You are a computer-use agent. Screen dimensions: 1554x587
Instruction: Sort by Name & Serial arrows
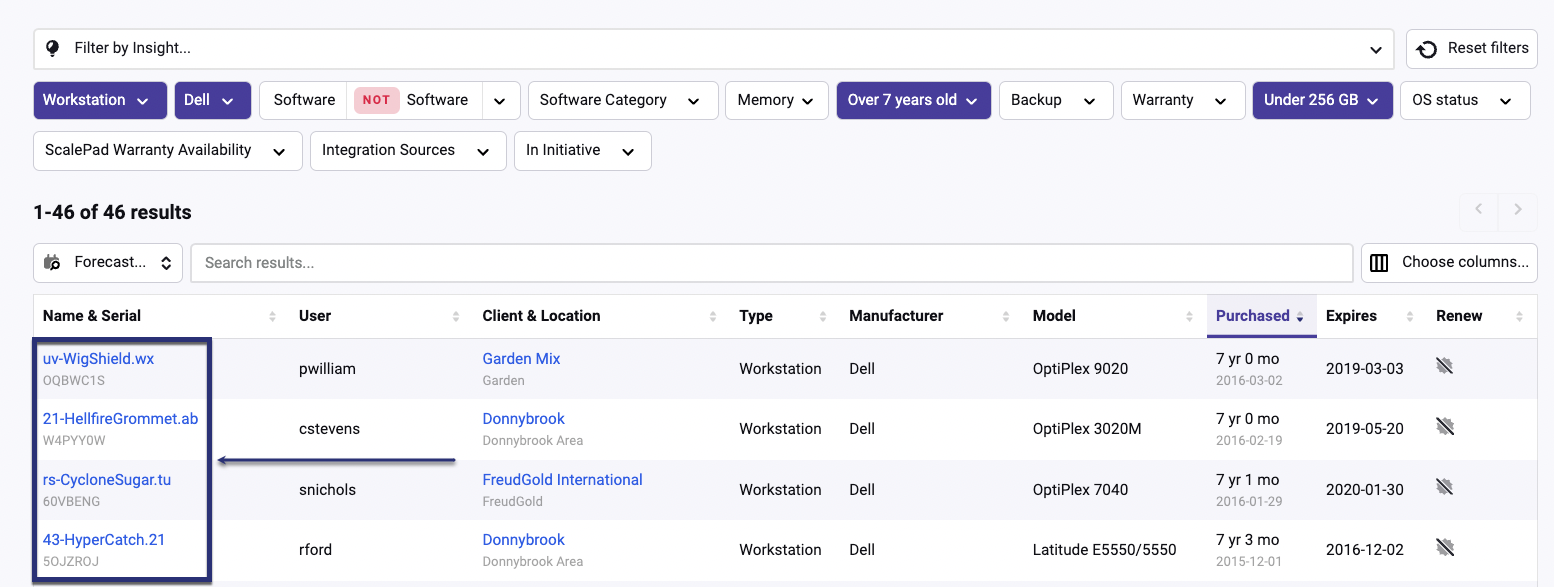272,316
